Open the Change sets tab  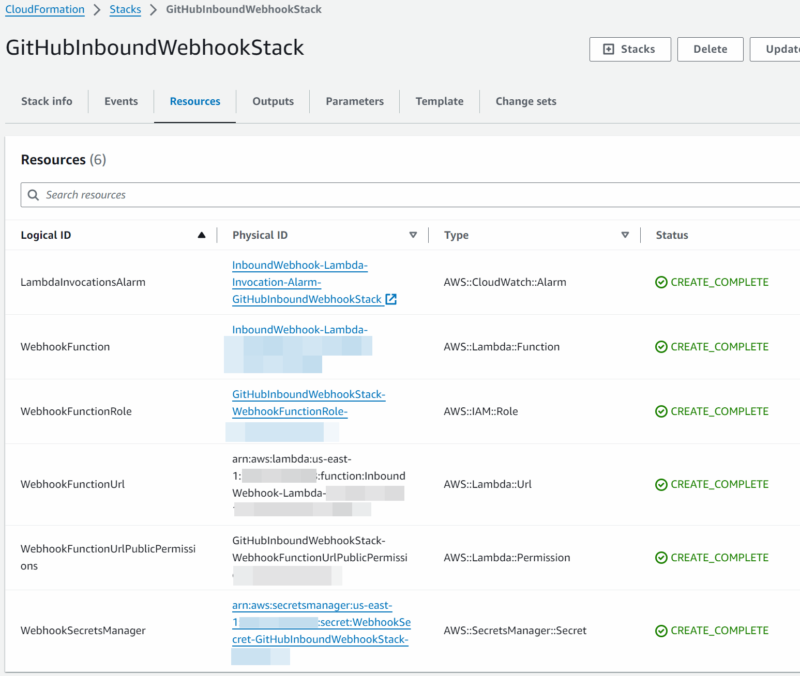pos(526,101)
